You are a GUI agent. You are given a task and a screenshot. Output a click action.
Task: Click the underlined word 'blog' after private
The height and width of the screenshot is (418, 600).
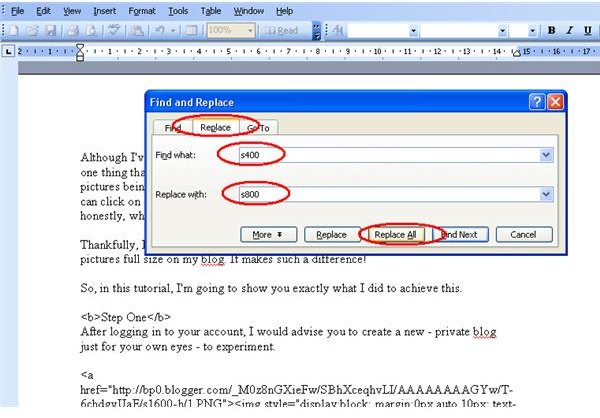tap(484, 332)
